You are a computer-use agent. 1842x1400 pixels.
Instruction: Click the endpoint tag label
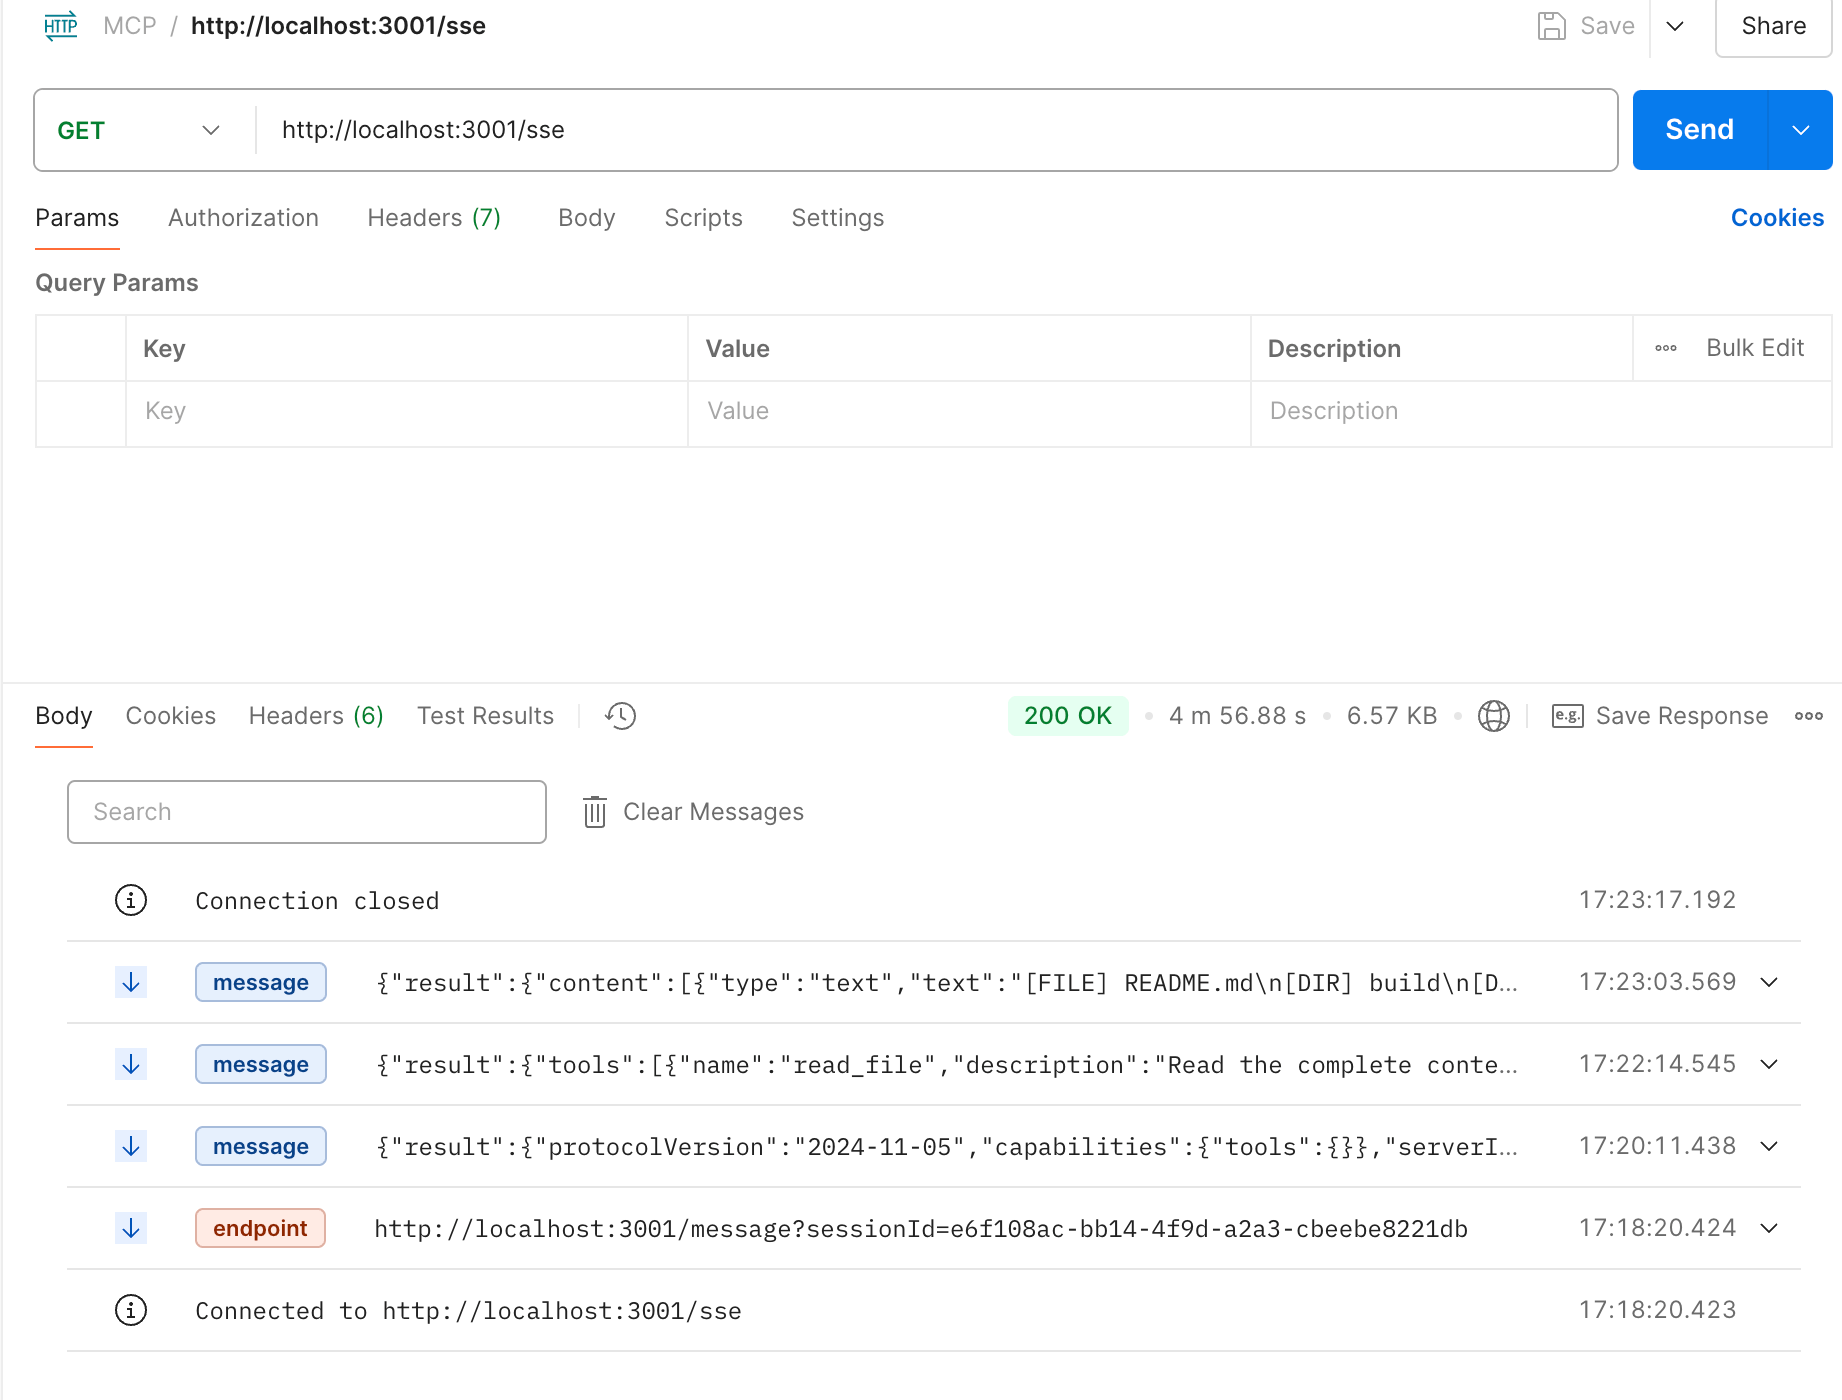[260, 1228]
